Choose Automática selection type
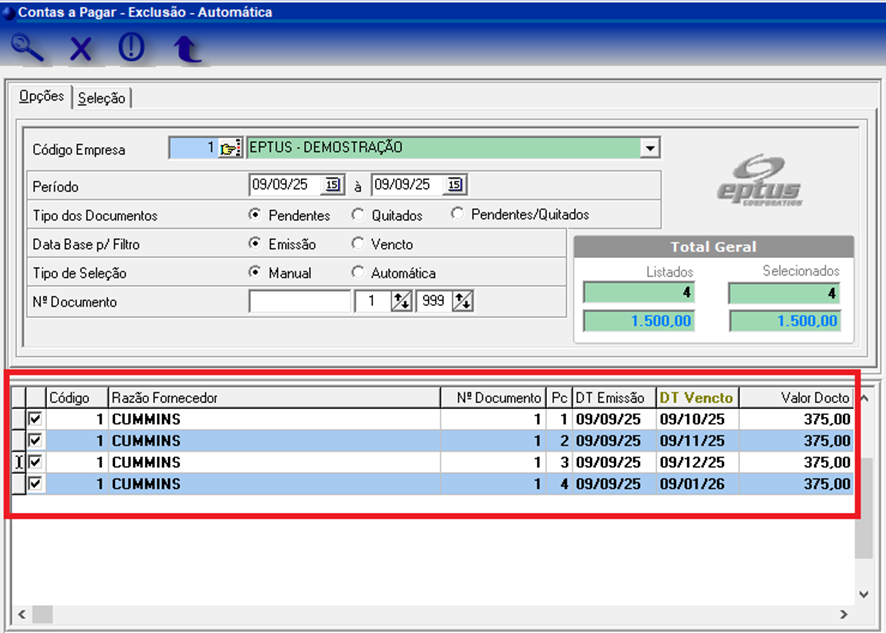The height and width of the screenshot is (633, 886). [x=358, y=273]
